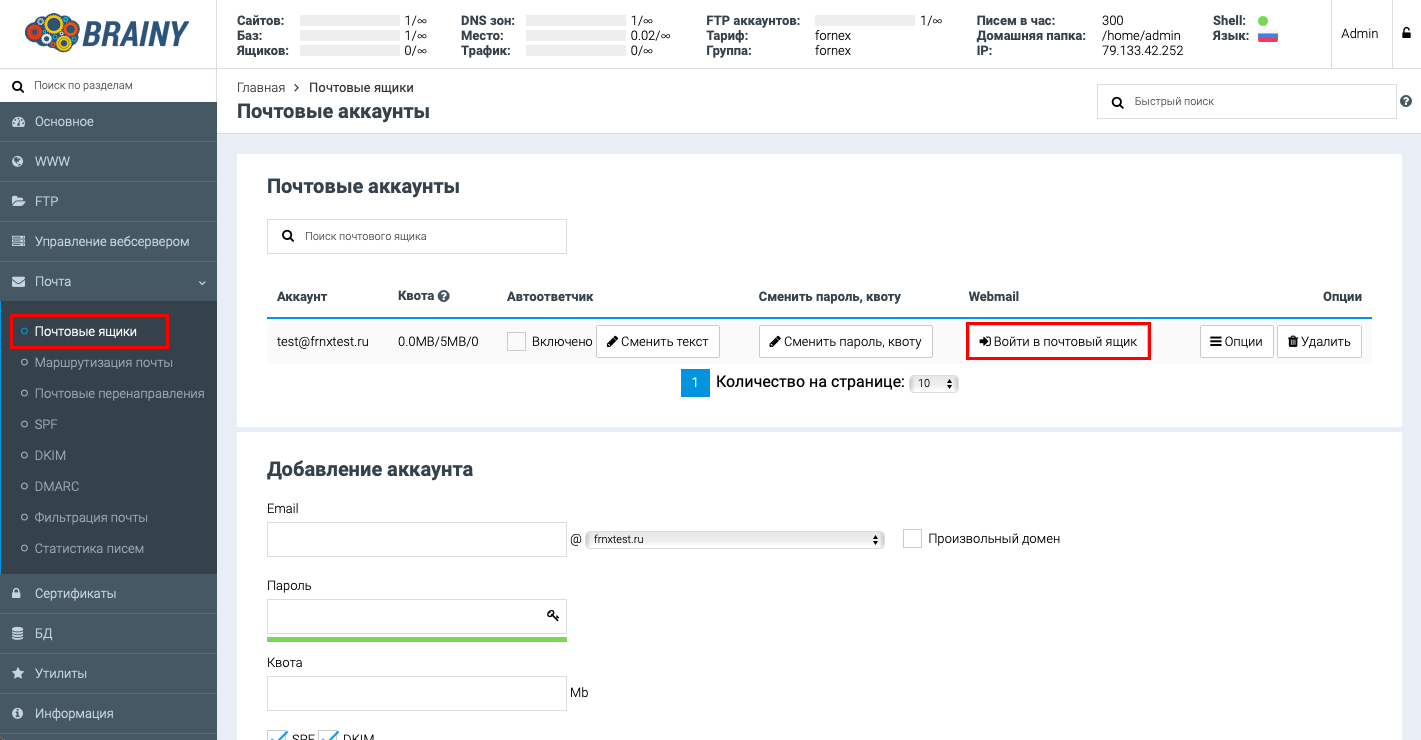Click the Brainy logo
Image resolution: width=1421 pixels, height=740 pixels.
coord(108,33)
